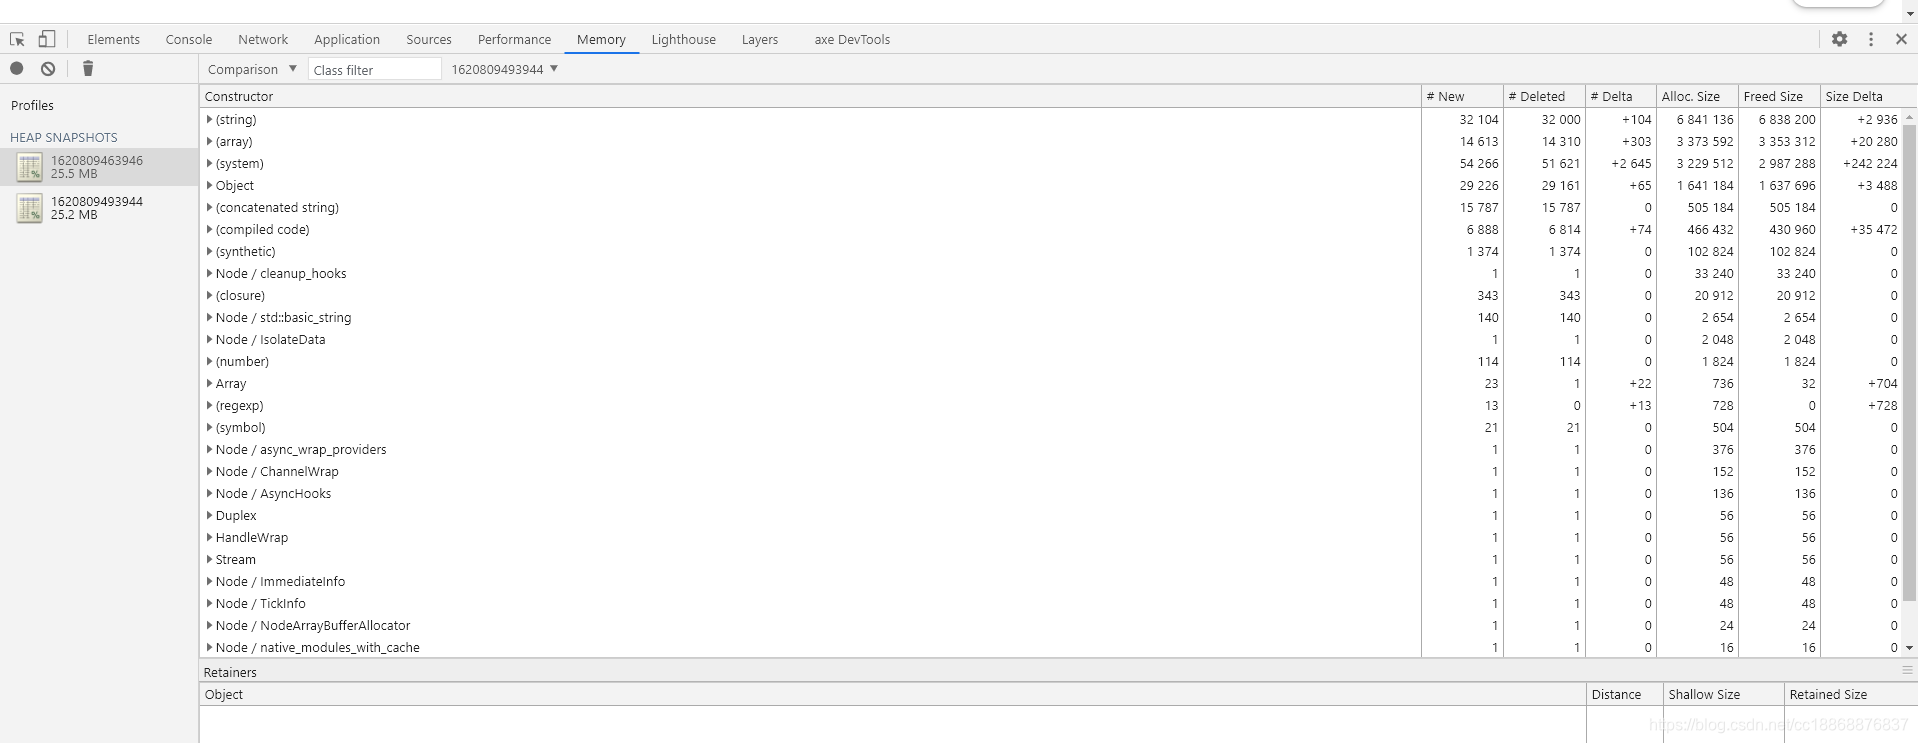Sort by # Delta column header
Viewport: 1918px width, 743px height.
click(x=1621, y=96)
